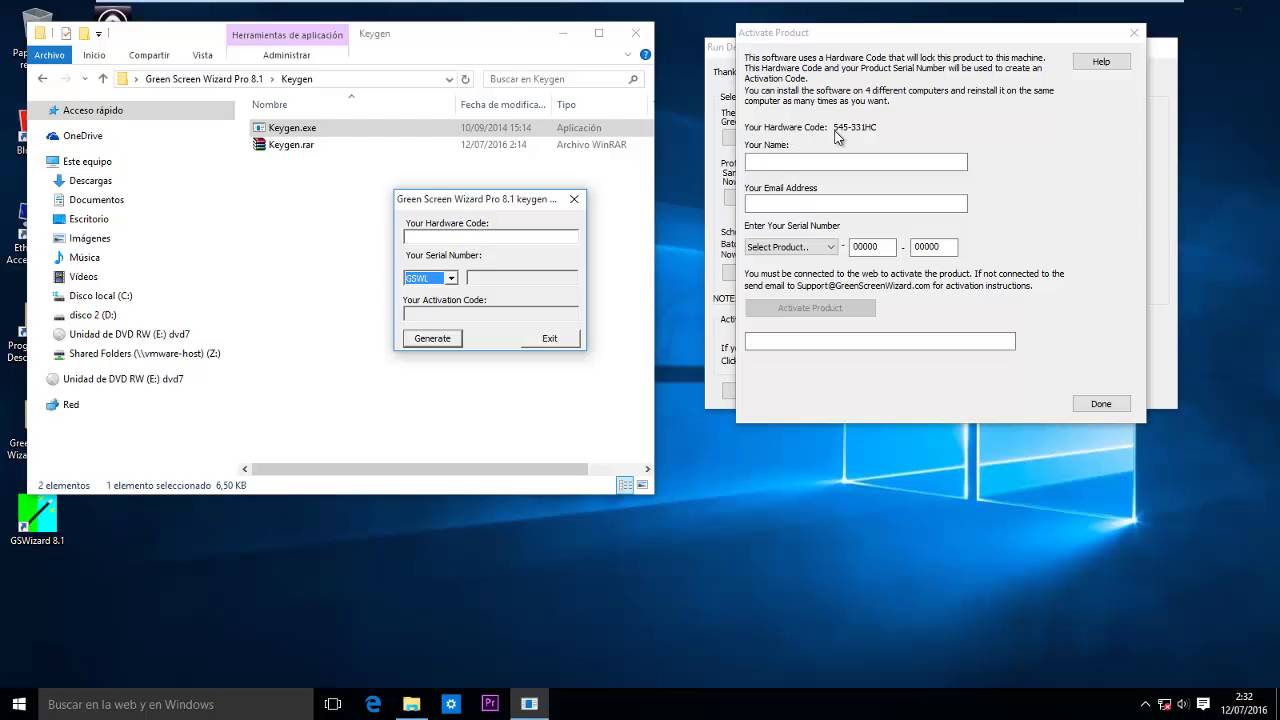Sort by Fecha de modificación column
The width and height of the screenshot is (1280, 720).
pos(502,104)
